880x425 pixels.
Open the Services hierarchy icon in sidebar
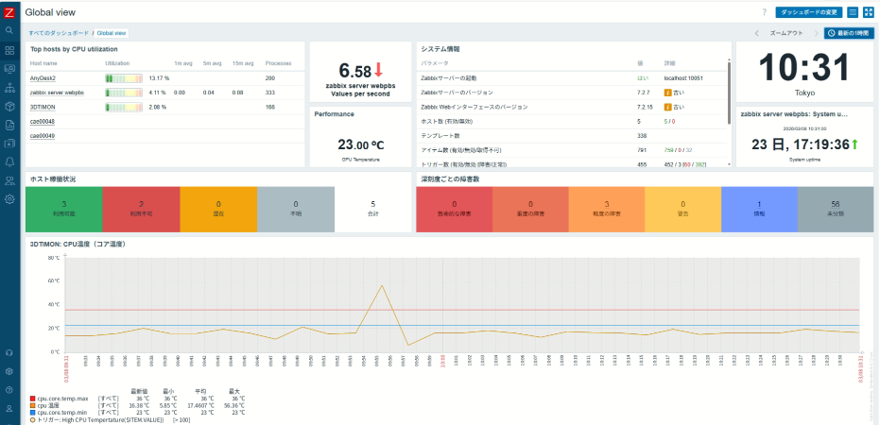pyautogui.click(x=9, y=88)
